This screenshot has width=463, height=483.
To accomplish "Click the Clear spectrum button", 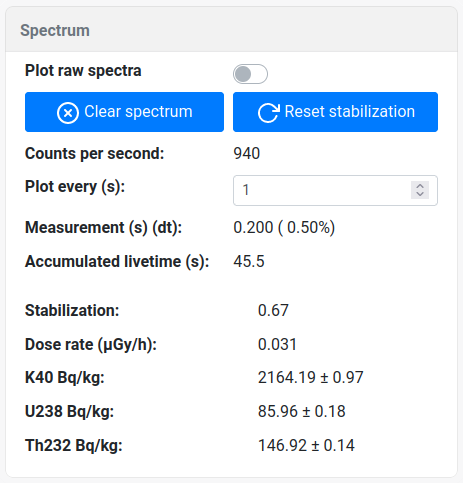I will click(124, 112).
